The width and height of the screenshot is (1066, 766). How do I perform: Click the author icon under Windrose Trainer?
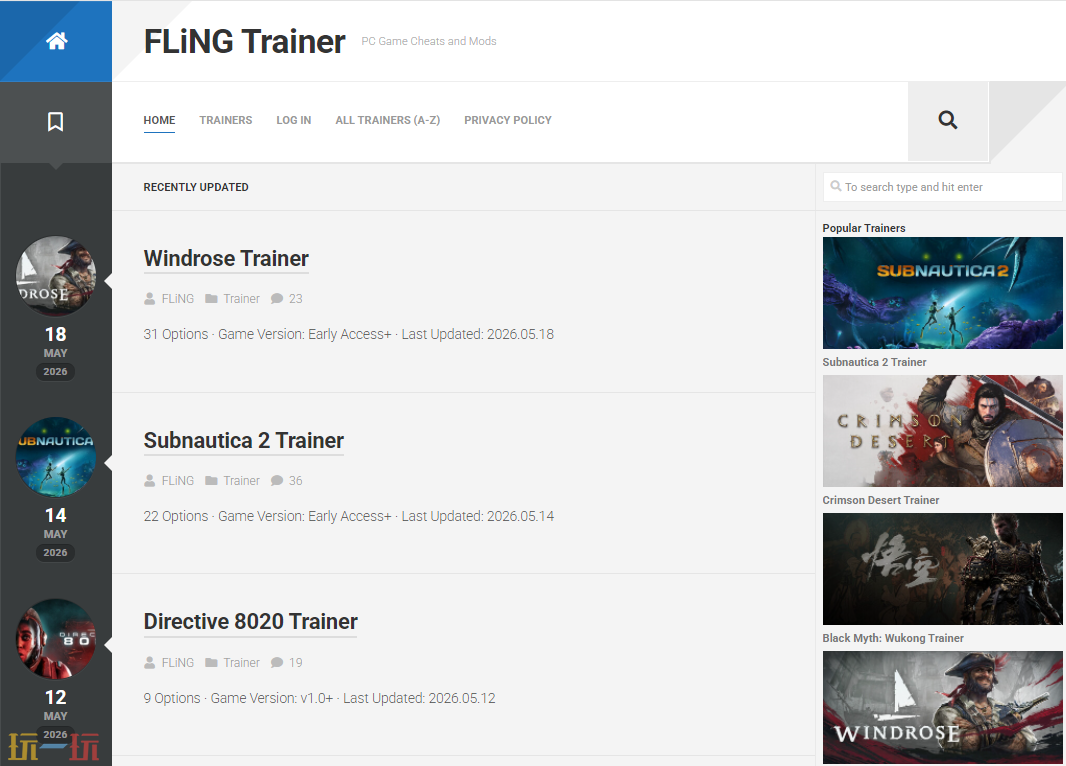pyautogui.click(x=150, y=298)
